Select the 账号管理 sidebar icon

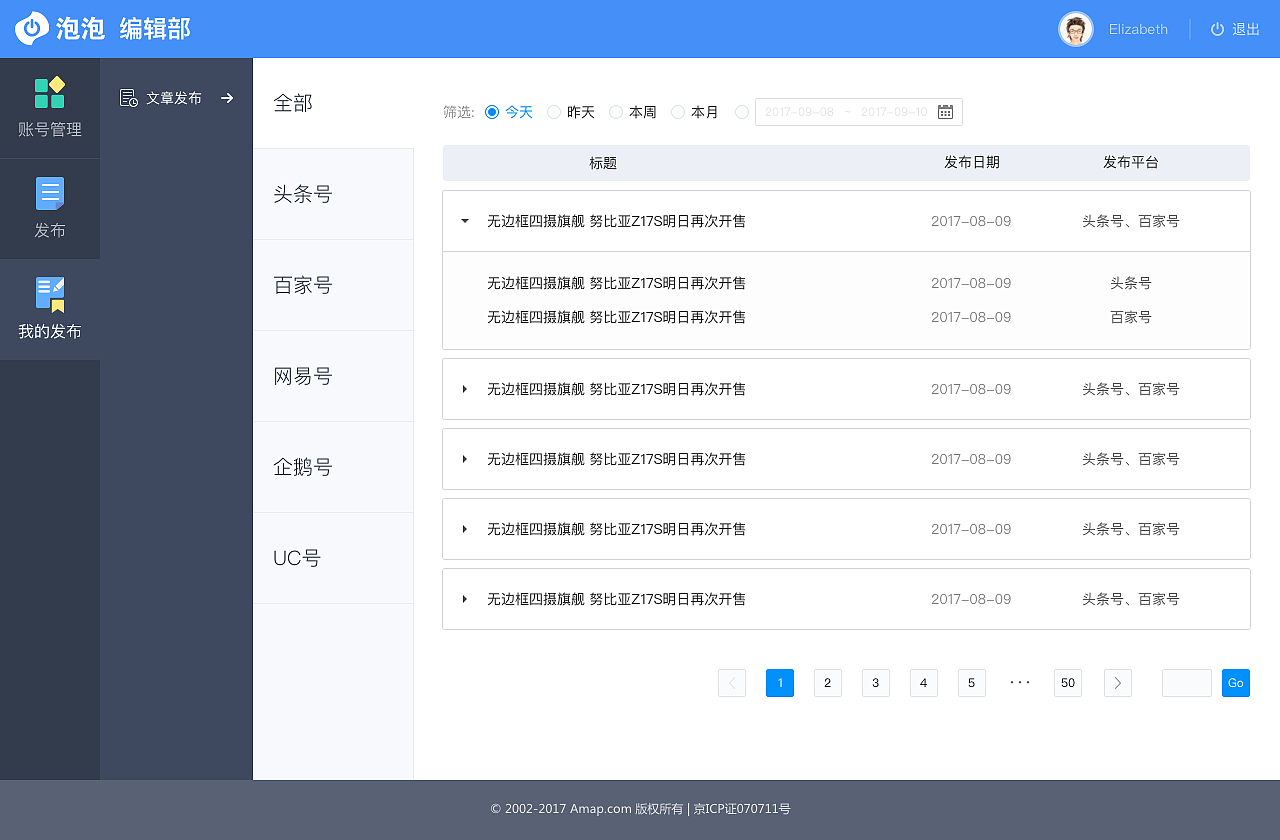point(50,92)
